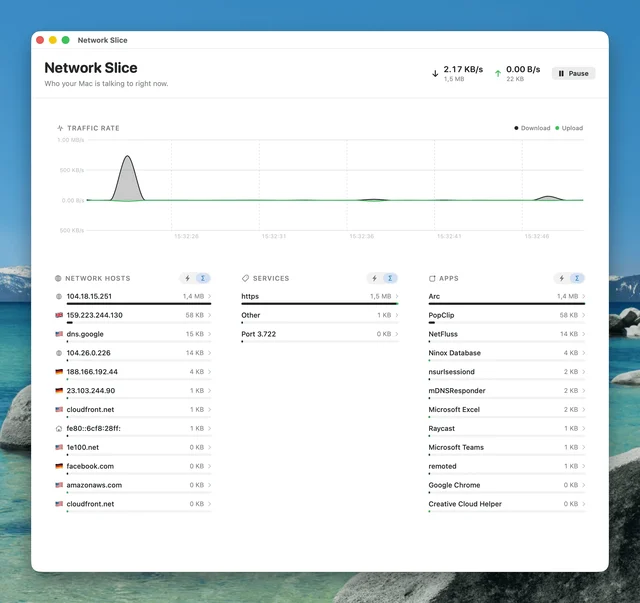The width and height of the screenshot is (640, 603).
Task: Expand details chevron for 104.18.15.251
Action: 209,296
